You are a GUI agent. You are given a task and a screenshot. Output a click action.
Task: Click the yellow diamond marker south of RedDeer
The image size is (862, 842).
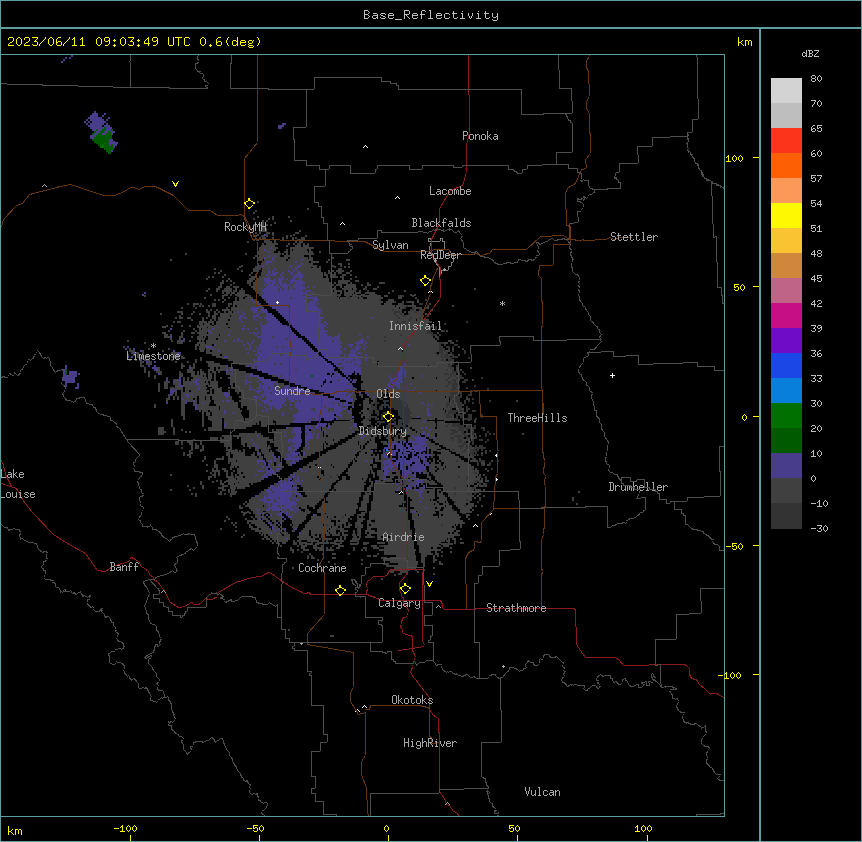[x=425, y=281]
